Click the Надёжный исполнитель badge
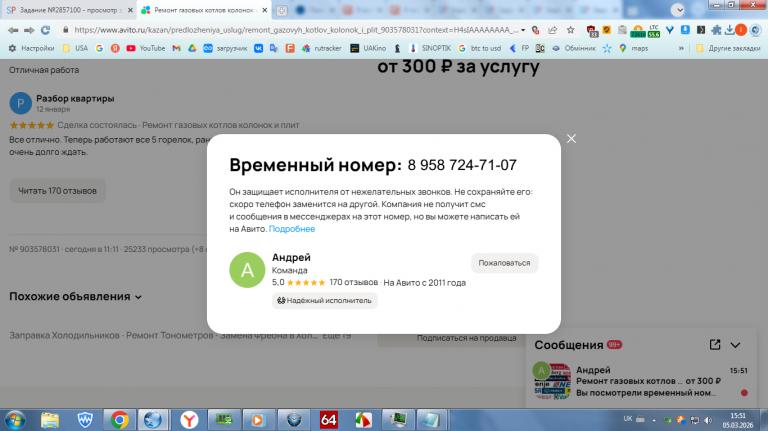 pos(325,301)
